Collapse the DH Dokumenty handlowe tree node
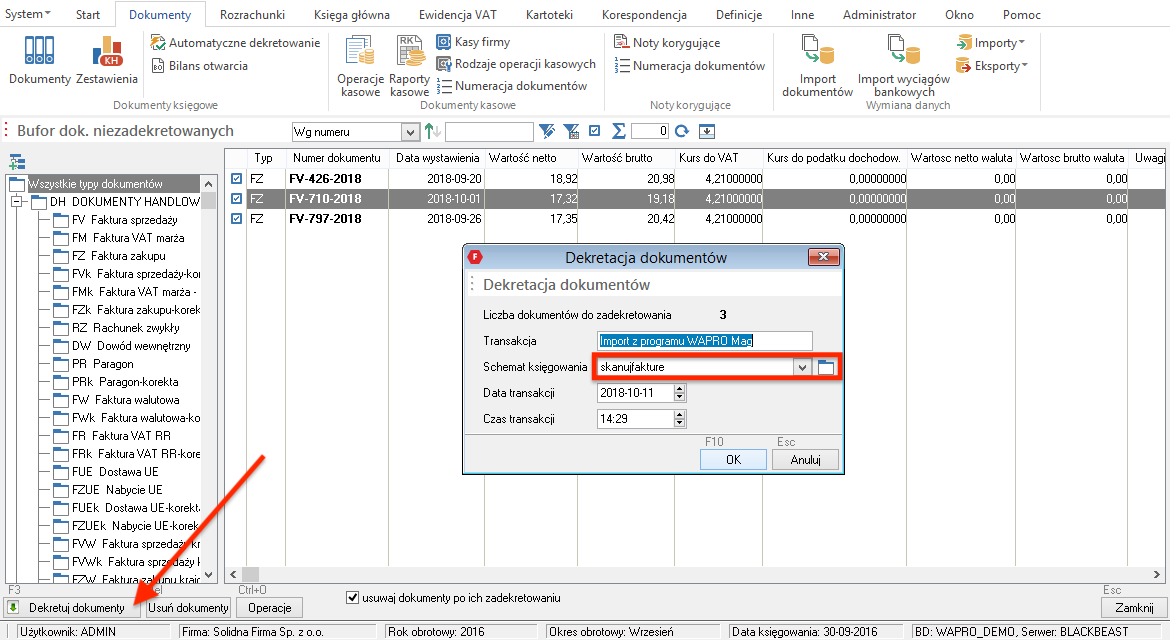1170x640 pixels. [x=17, y=202]
